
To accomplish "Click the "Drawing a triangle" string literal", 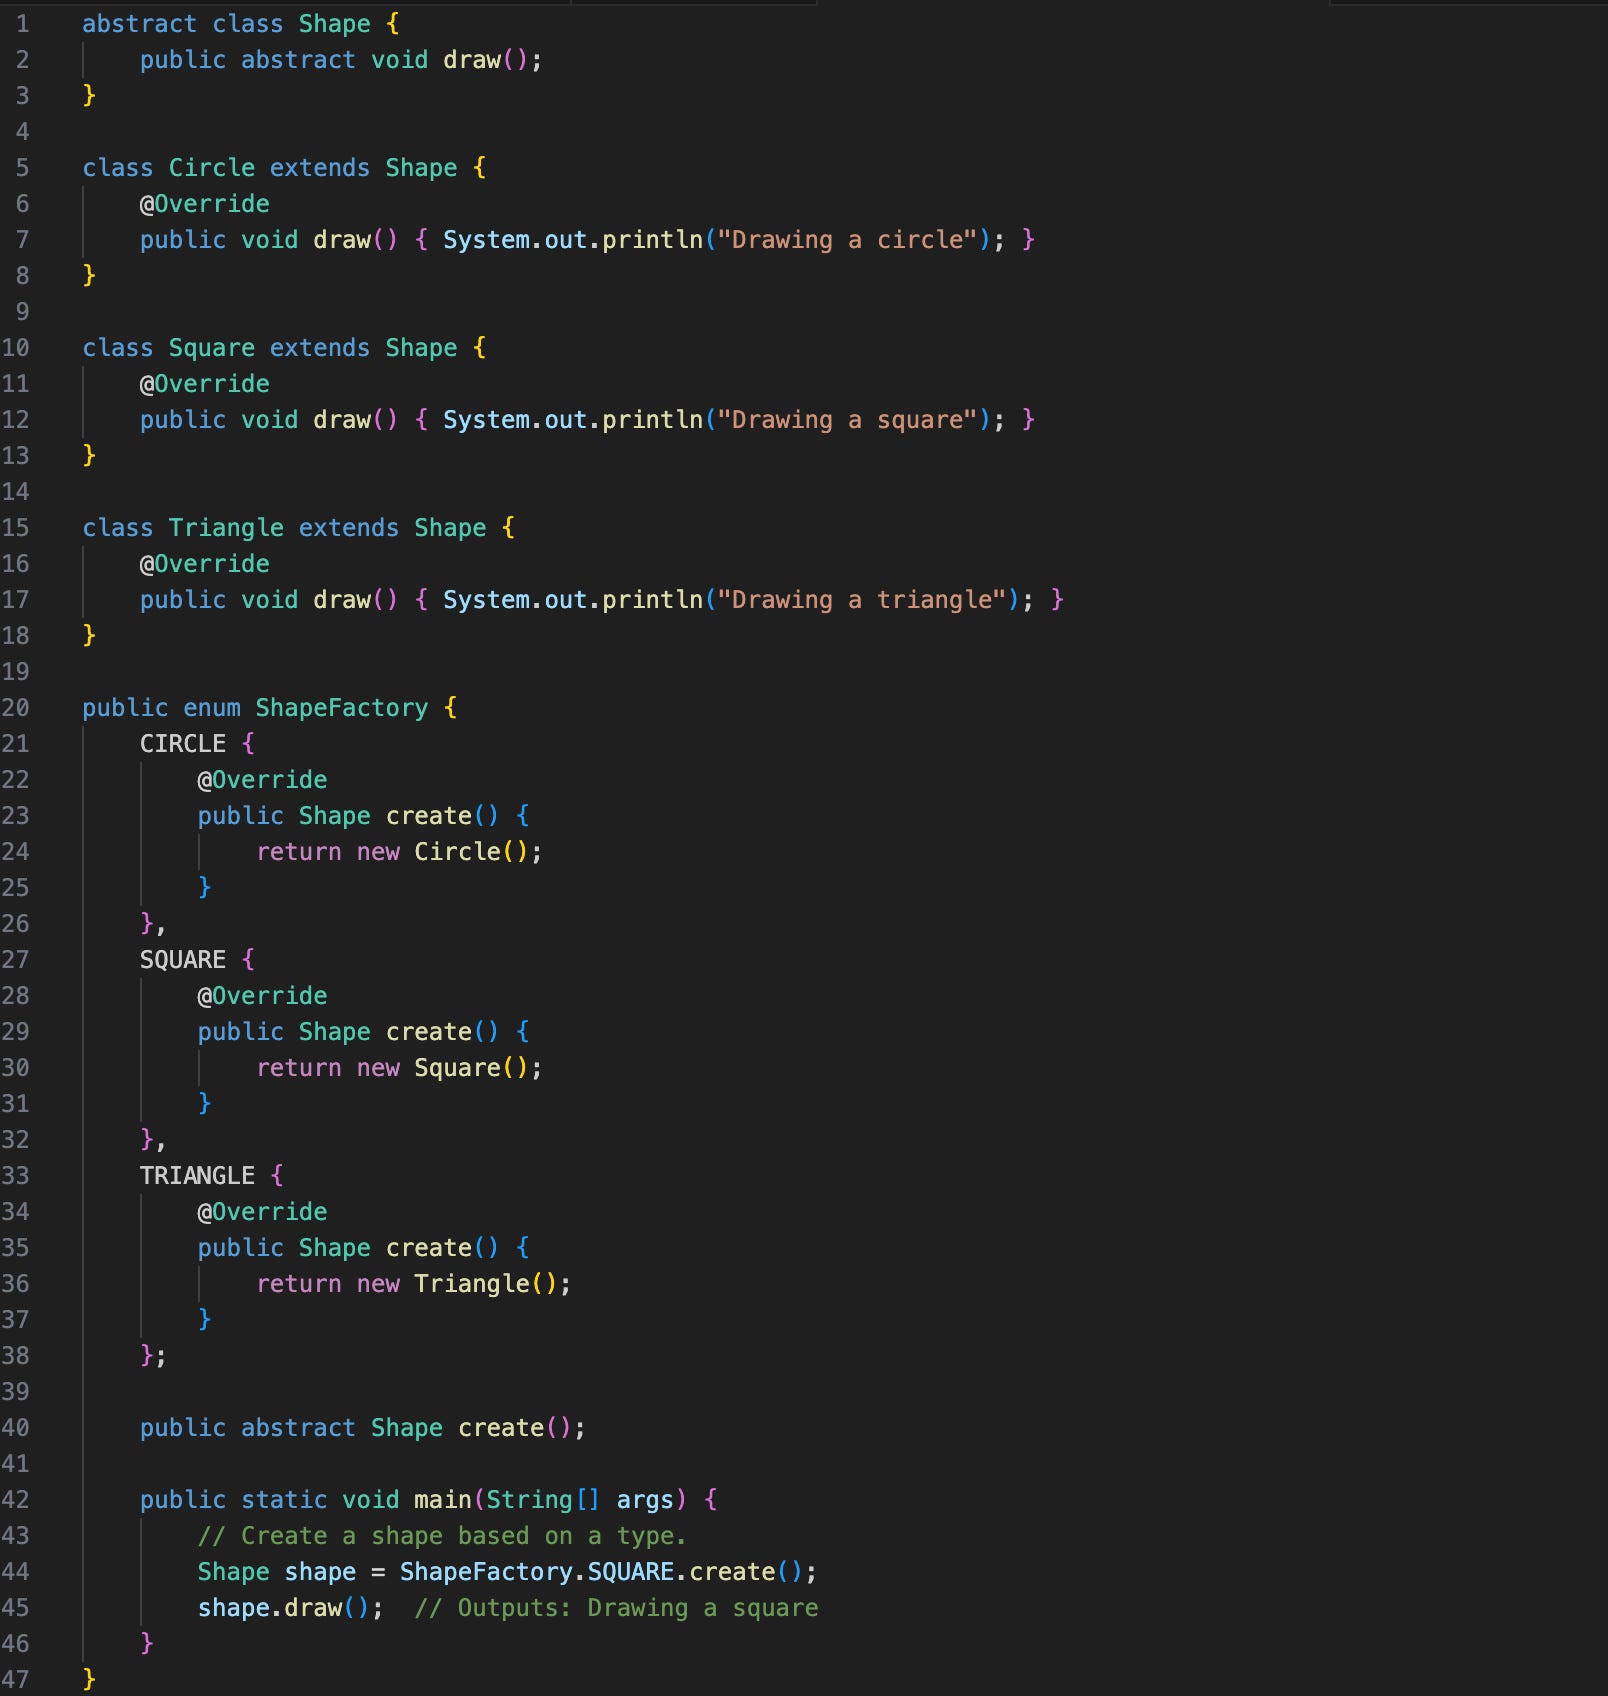I will tap(862, 600).
